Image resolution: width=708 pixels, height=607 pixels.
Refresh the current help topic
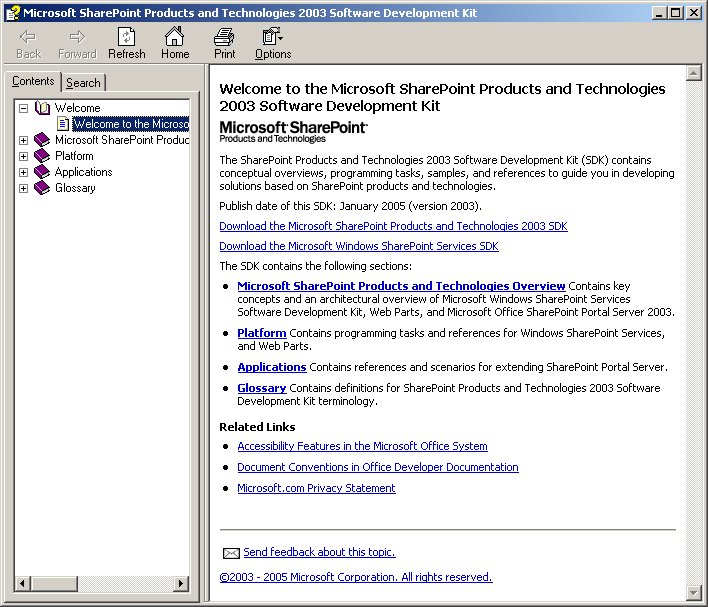tap(126, 43)
